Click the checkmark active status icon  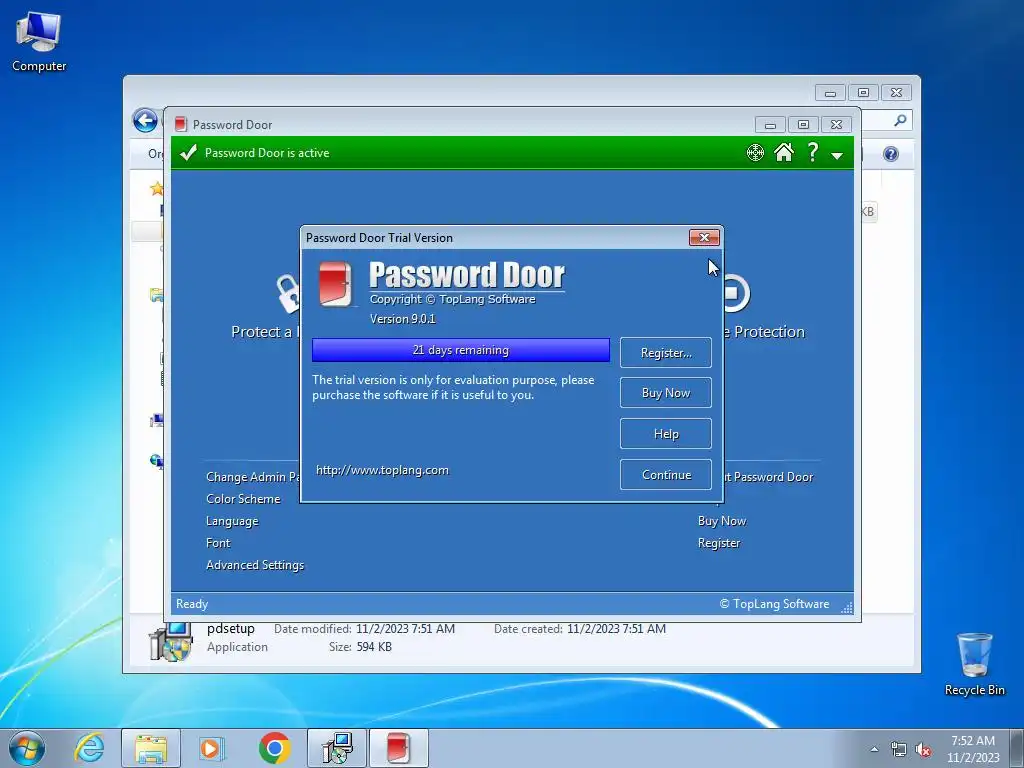coord(188,153)
